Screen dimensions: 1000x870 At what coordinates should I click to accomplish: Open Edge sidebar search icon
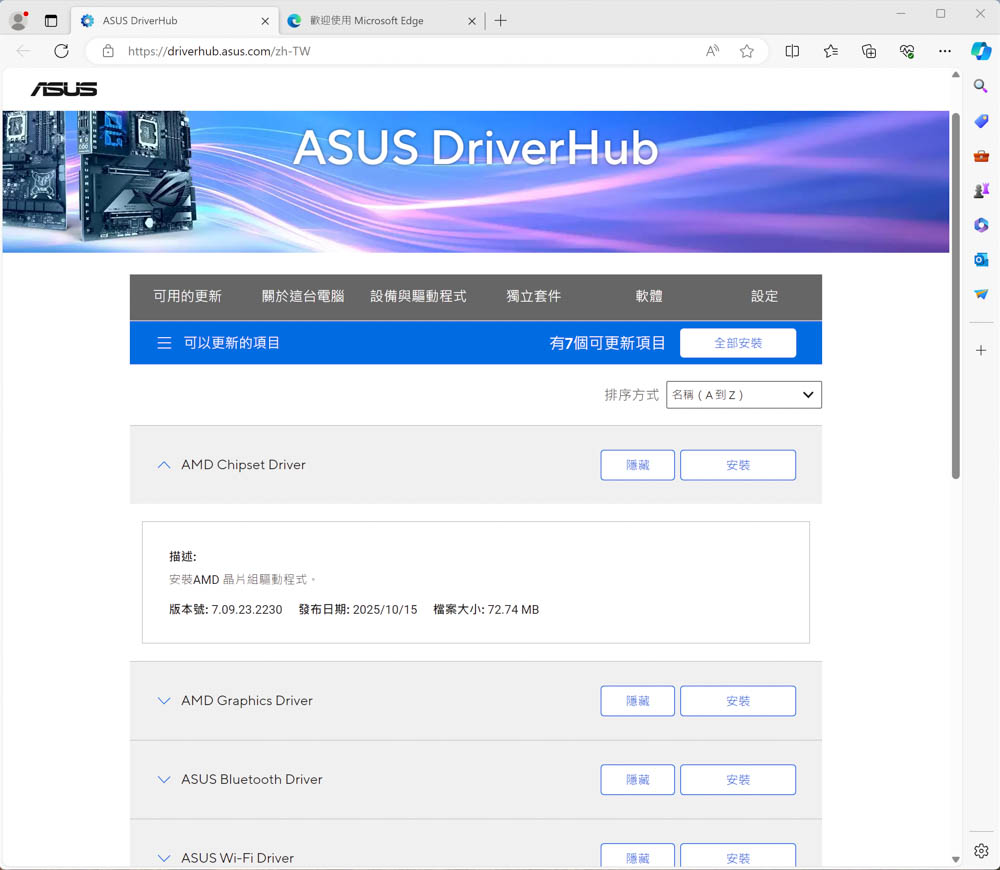pos(981,88)
